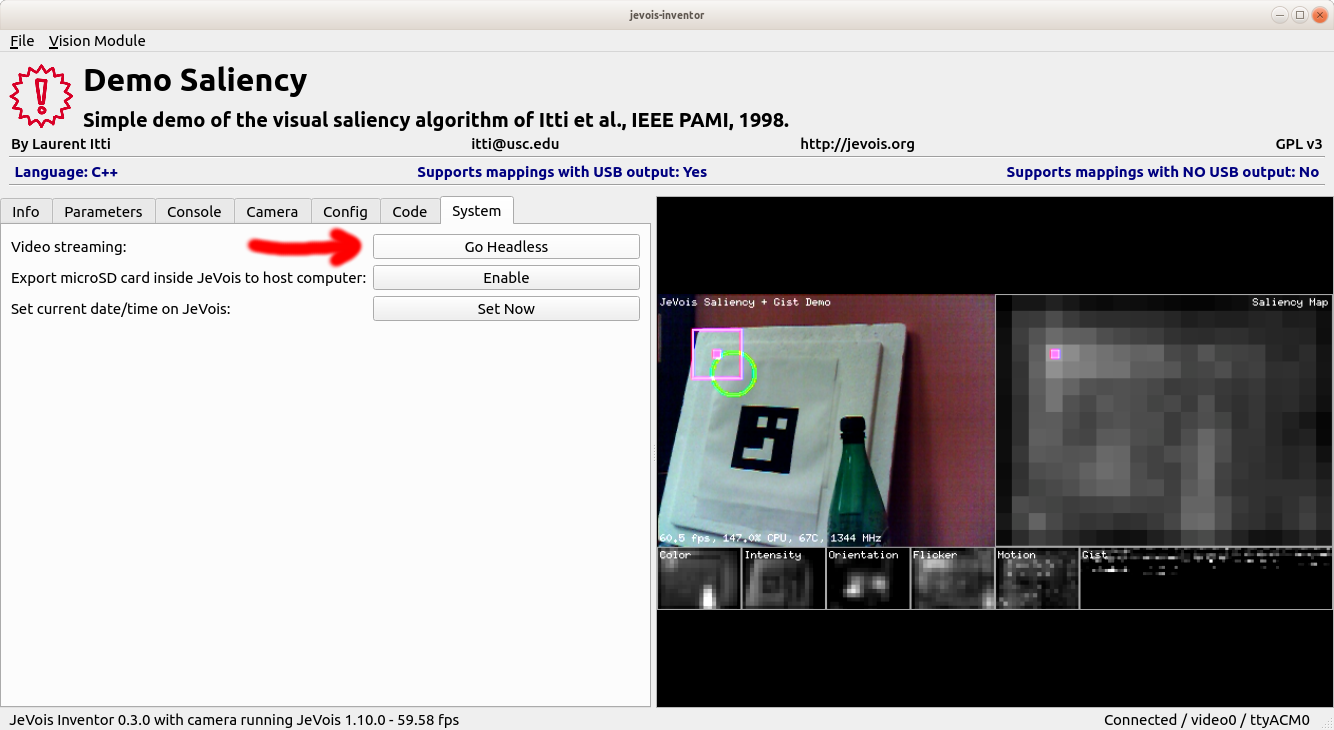Image resolution: width=1334 pixels, height=730 pixels.
Task: Select the System tab
Action: pyautogui.click(x=476, y=210)
